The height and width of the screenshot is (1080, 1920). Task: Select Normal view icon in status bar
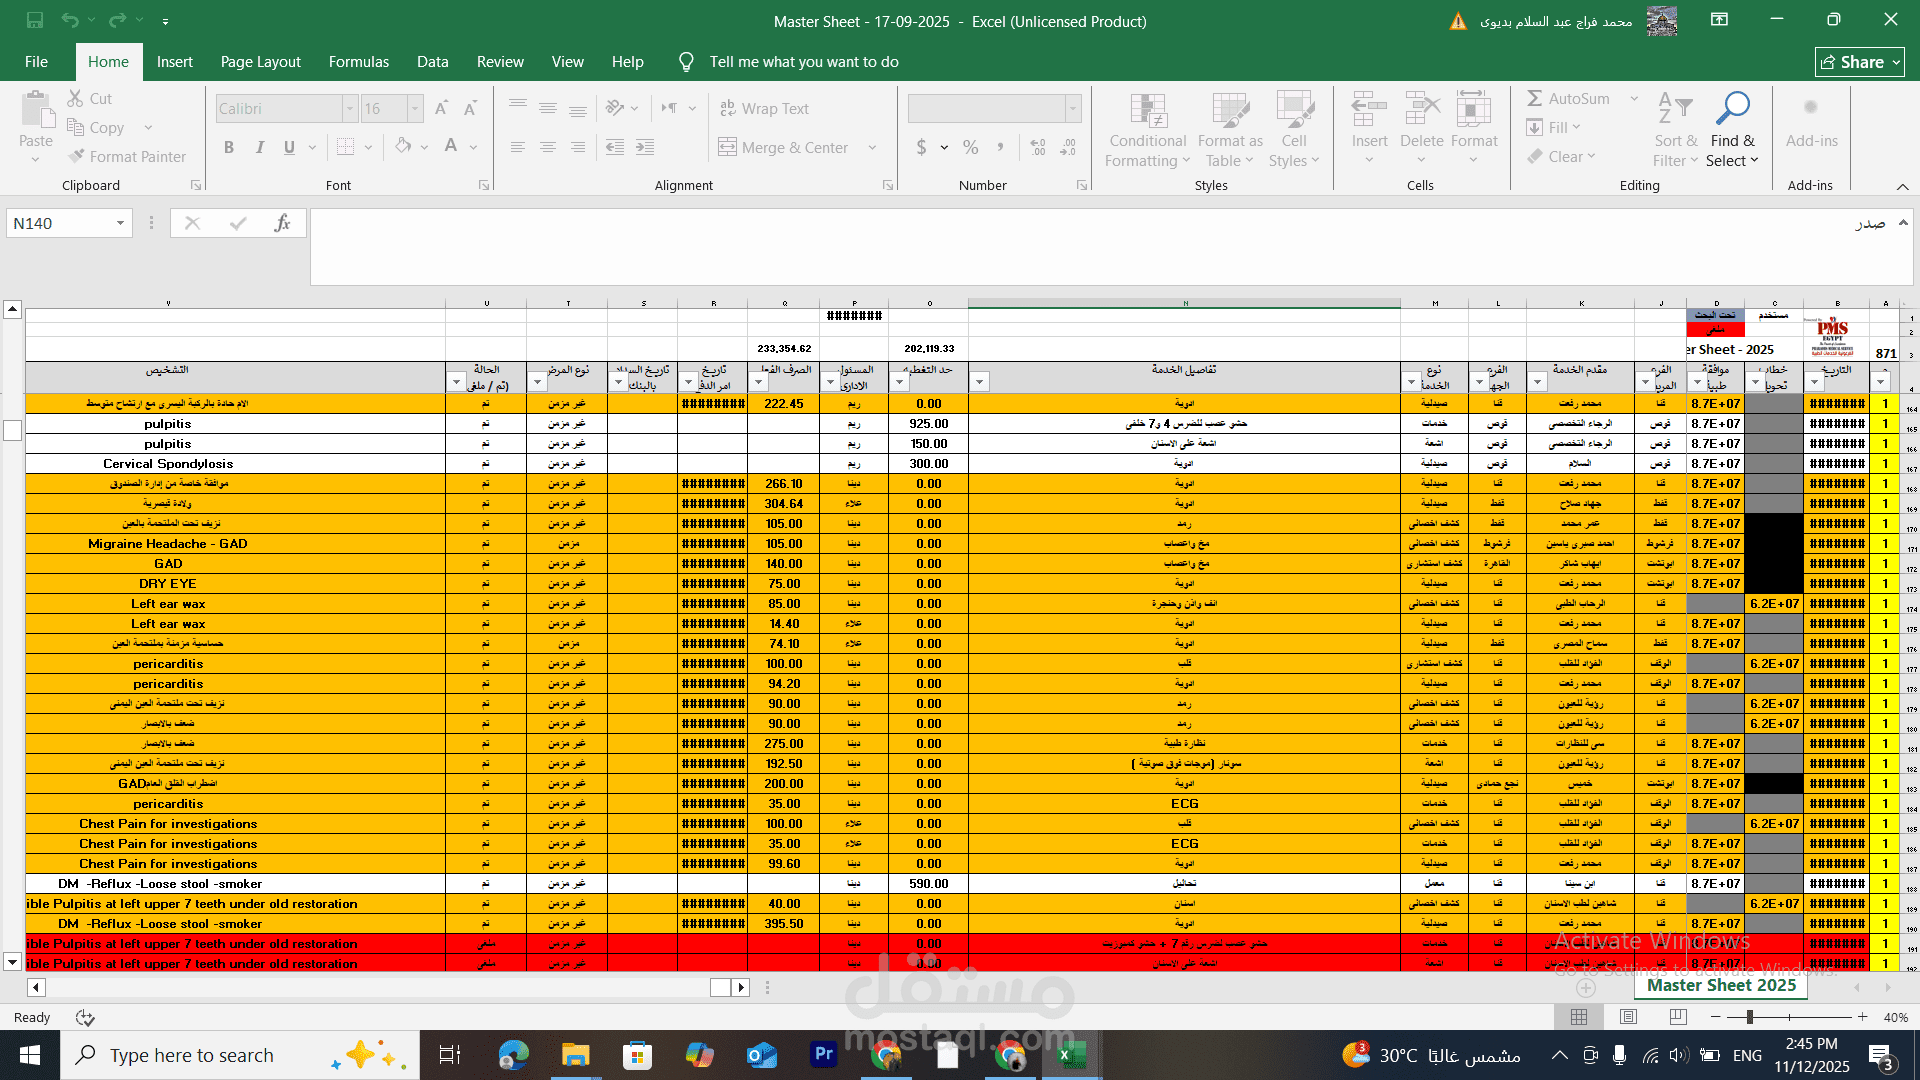click(1579, 1017)
